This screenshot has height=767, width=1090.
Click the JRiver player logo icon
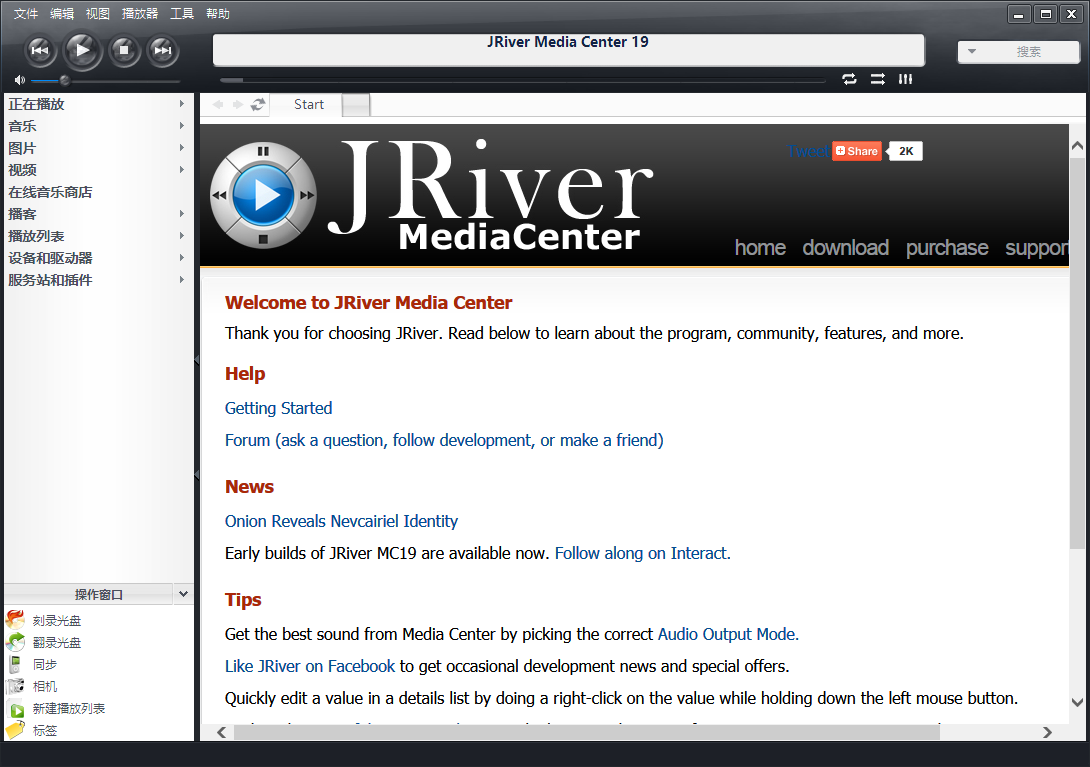pos(263,195)
